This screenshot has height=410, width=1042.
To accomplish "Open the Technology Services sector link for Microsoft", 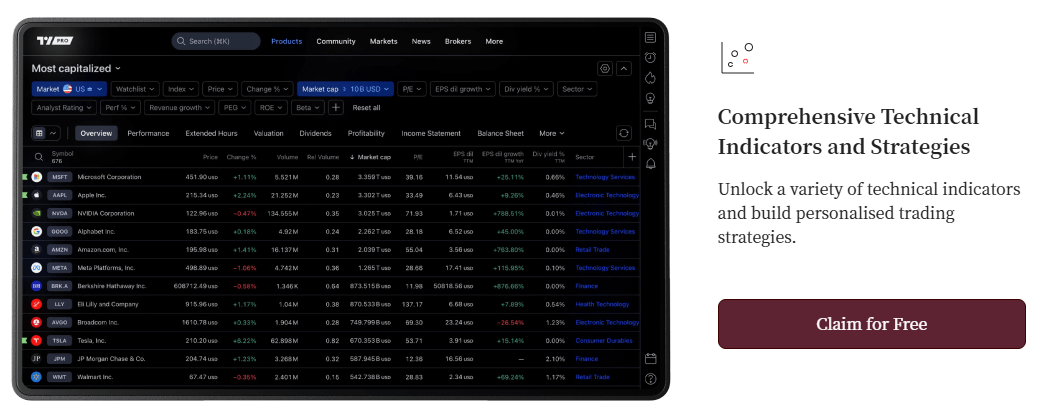I will tap(605, 177).
